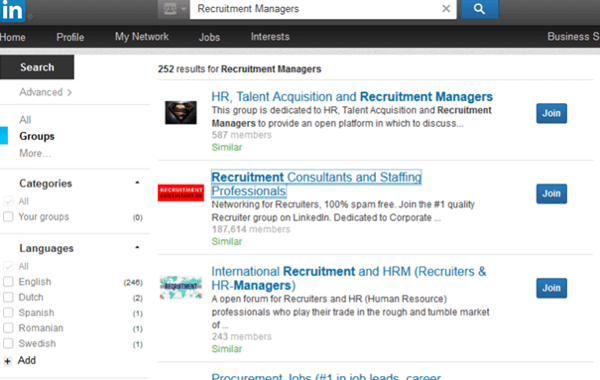Collapse the Languages section arrow

(x=137, y=248)
